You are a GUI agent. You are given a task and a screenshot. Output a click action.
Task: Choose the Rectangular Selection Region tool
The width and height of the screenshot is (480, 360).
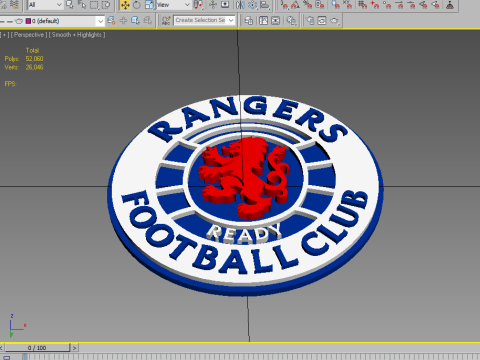[94, 5]
